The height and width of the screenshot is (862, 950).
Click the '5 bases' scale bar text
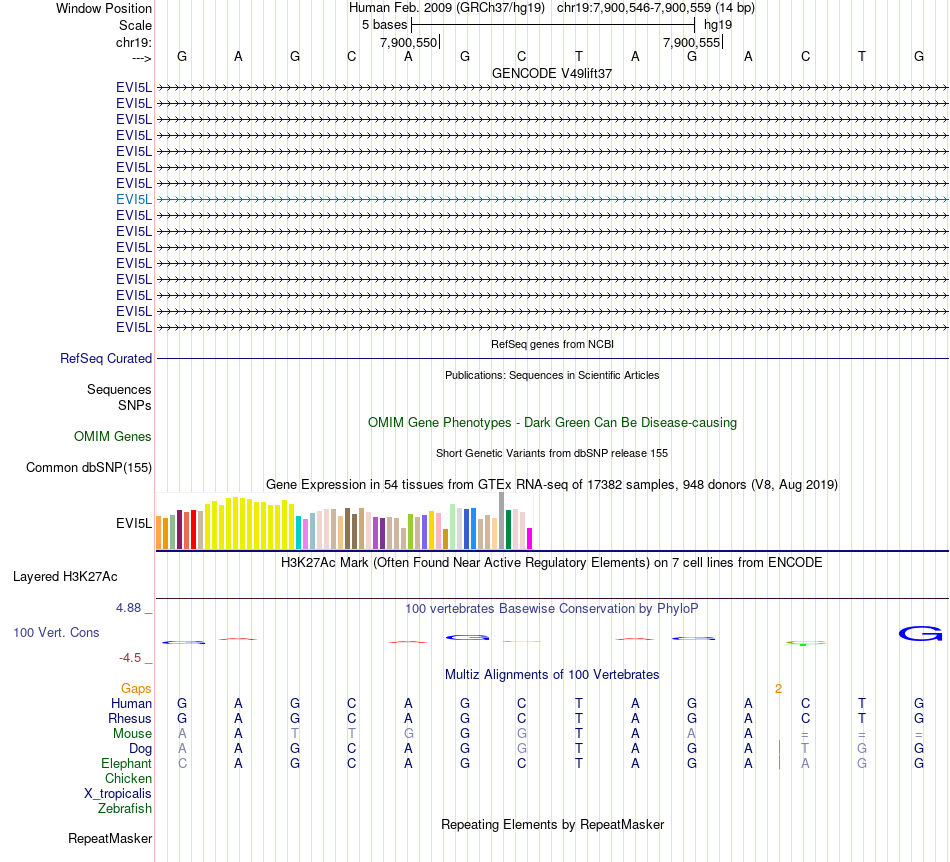[385, 25]
